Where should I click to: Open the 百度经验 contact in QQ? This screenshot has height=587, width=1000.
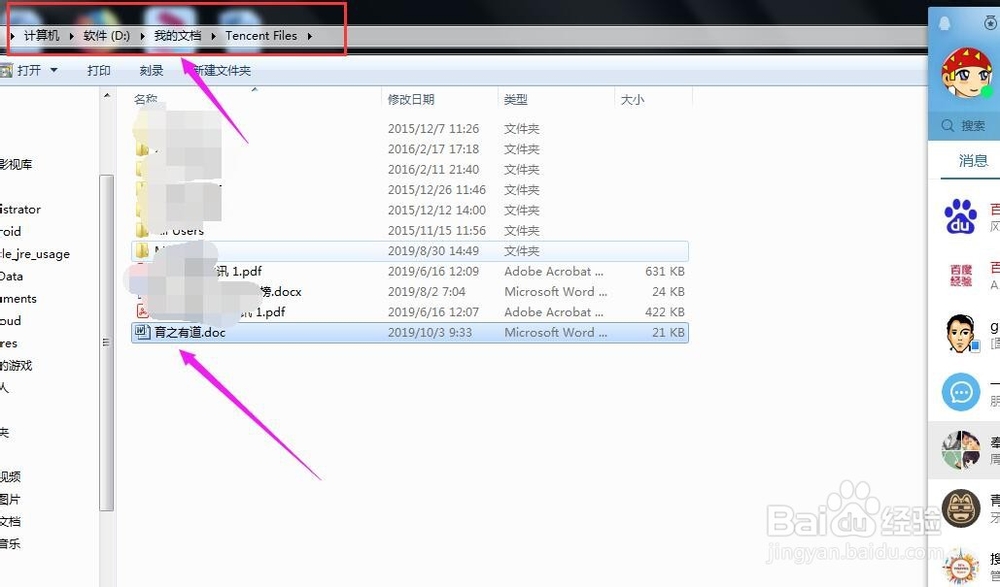(960, 275)
